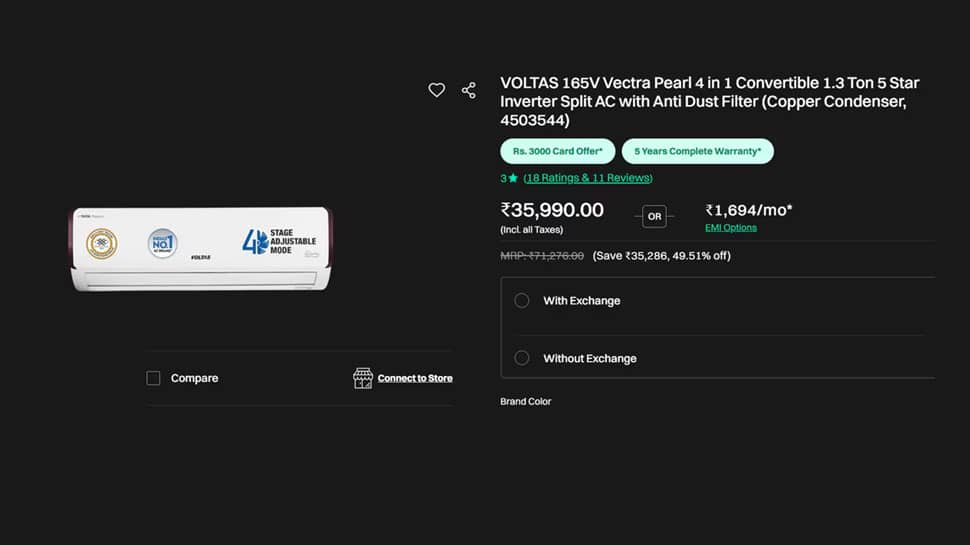The height and width of the screenshot is (545, 970).
Task: Click the 5 Years Complete Warranty badge
Action: point(698,151)
